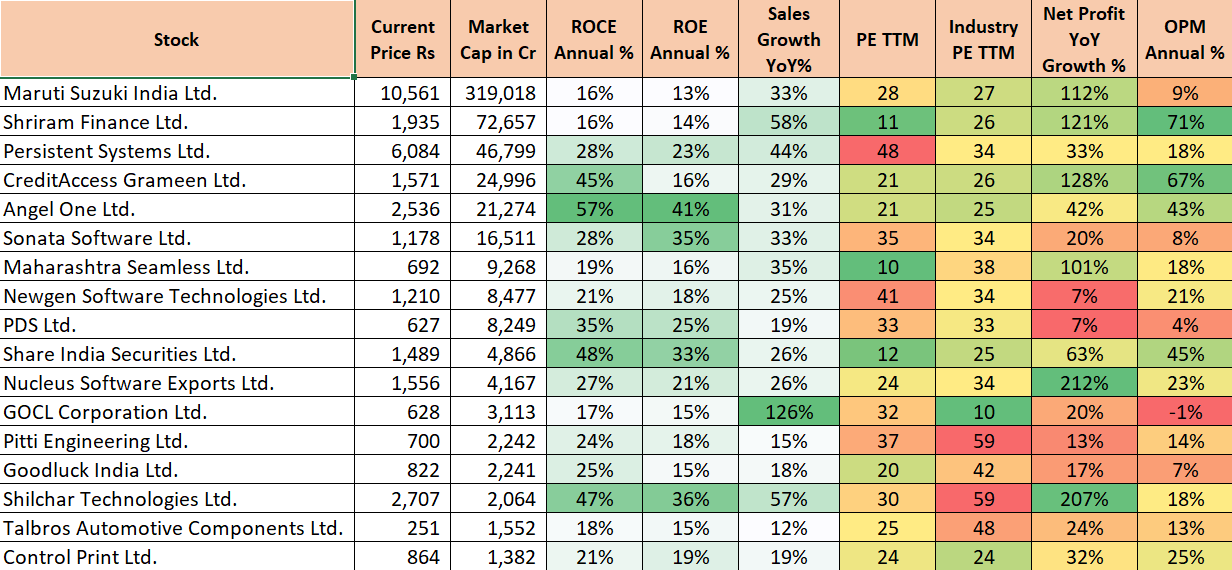Click the Goodluck India Ltd. cell
1232x570 pixels.
click(x=178, y=471)
